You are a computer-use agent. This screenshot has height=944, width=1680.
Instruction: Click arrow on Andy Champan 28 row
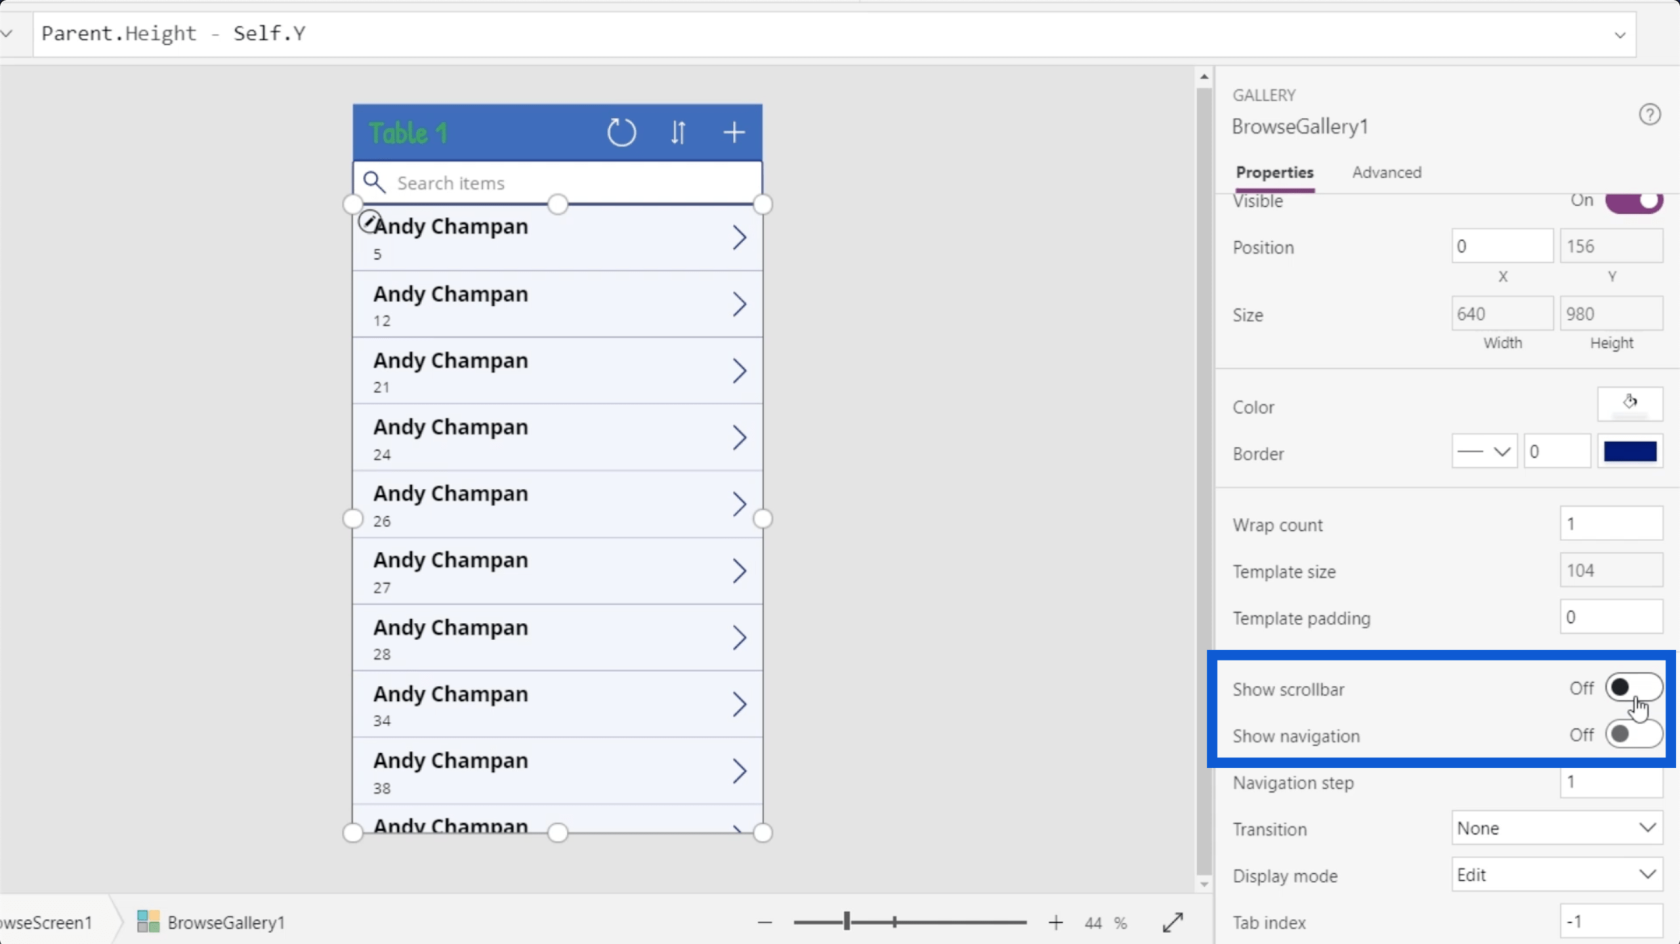[x=739, y=638]
